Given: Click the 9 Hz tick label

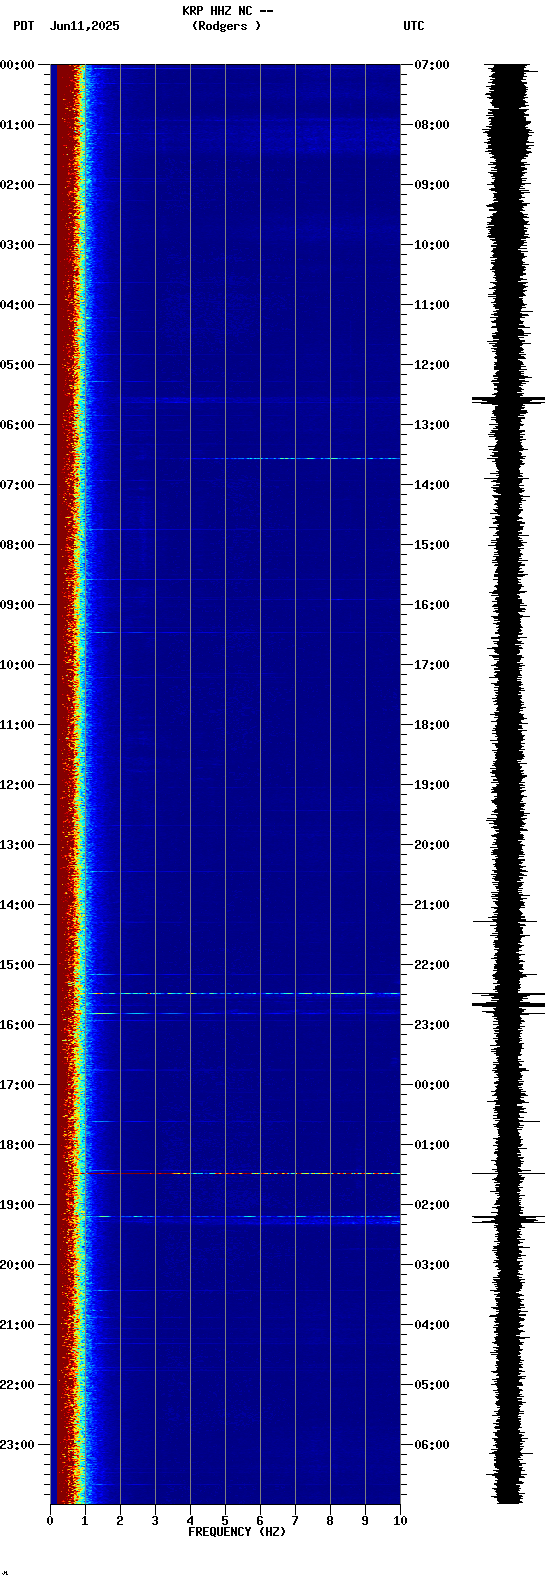Looking at the screenshot, I should click(x=365, y=1521).
